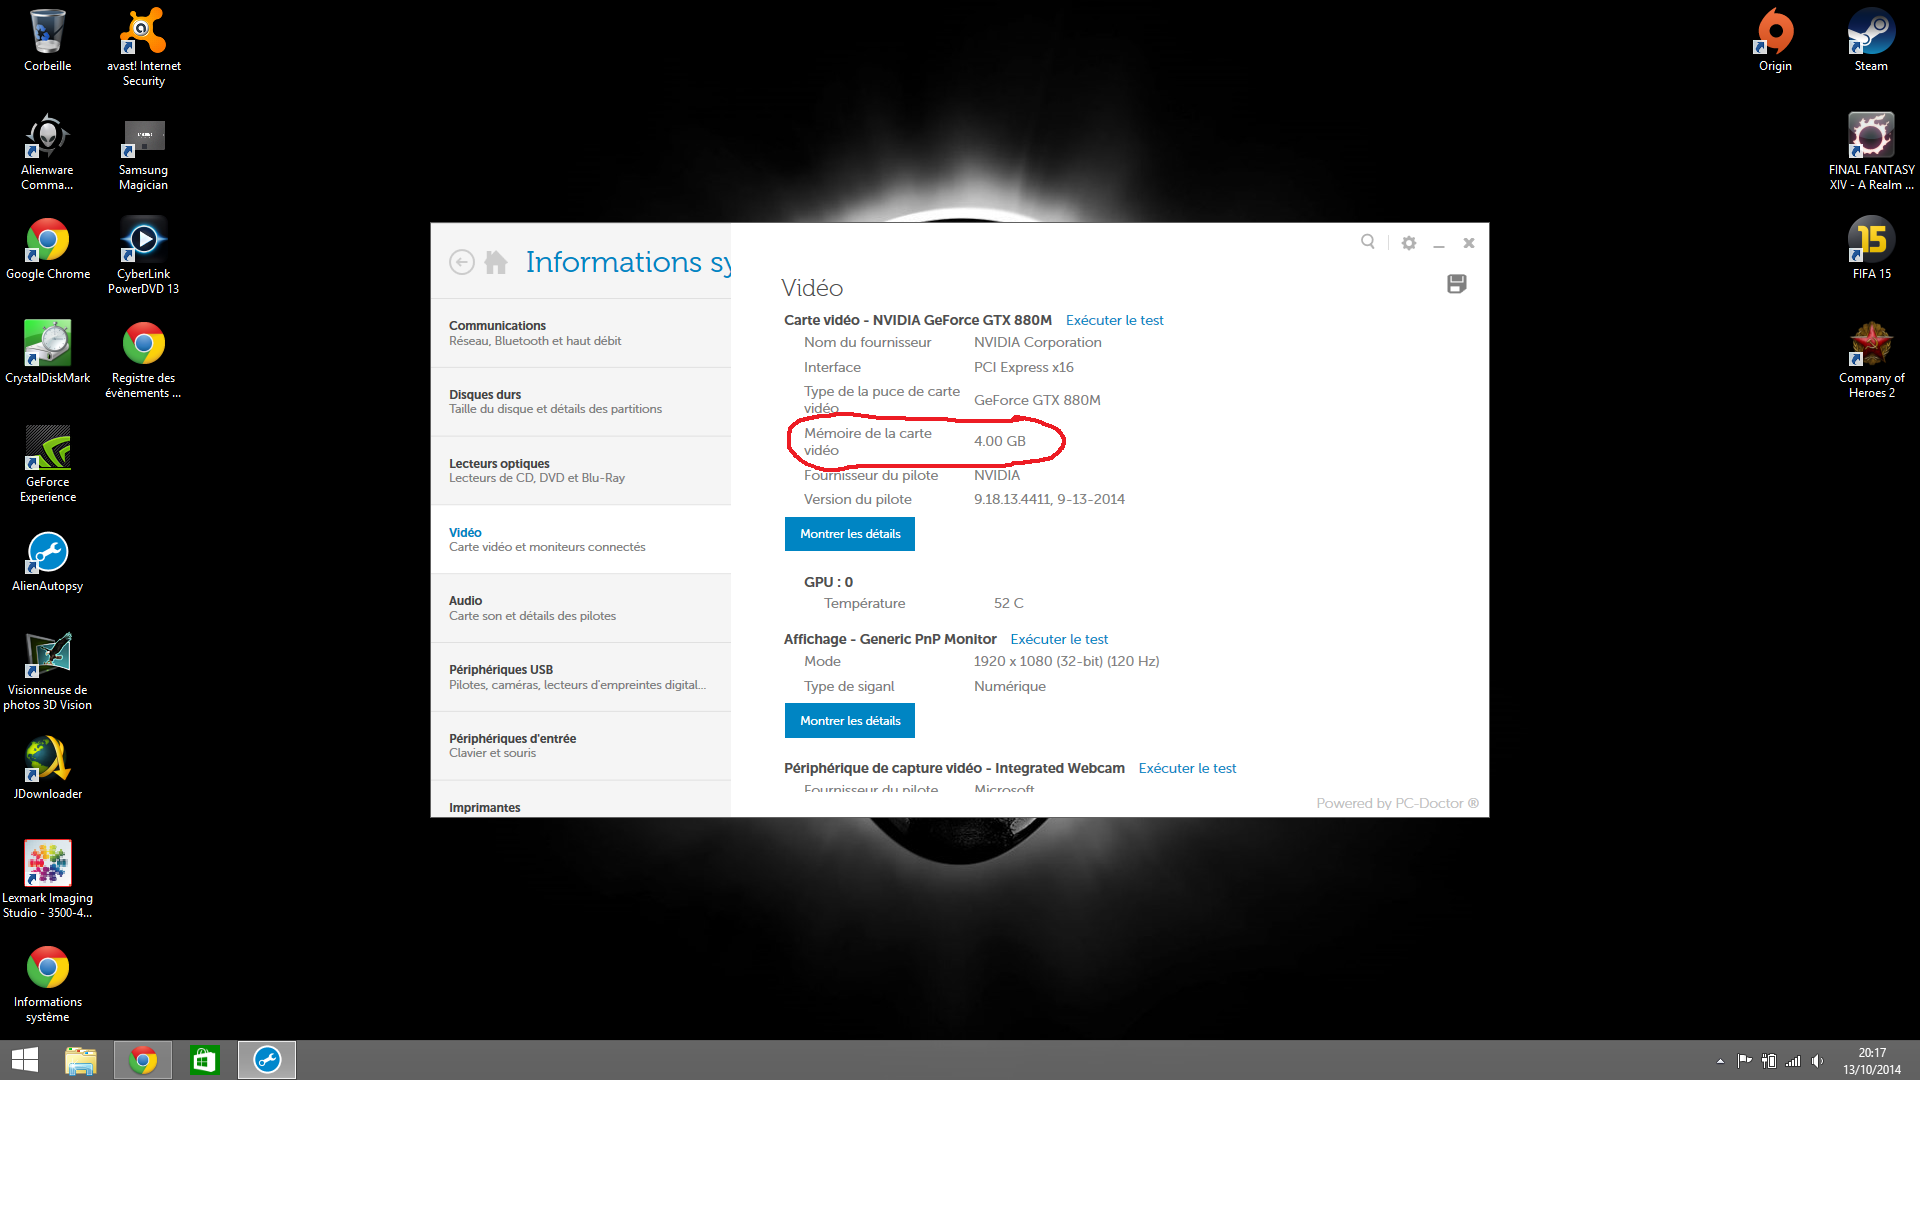Click Numérique signal type value

coord(1009,686)
